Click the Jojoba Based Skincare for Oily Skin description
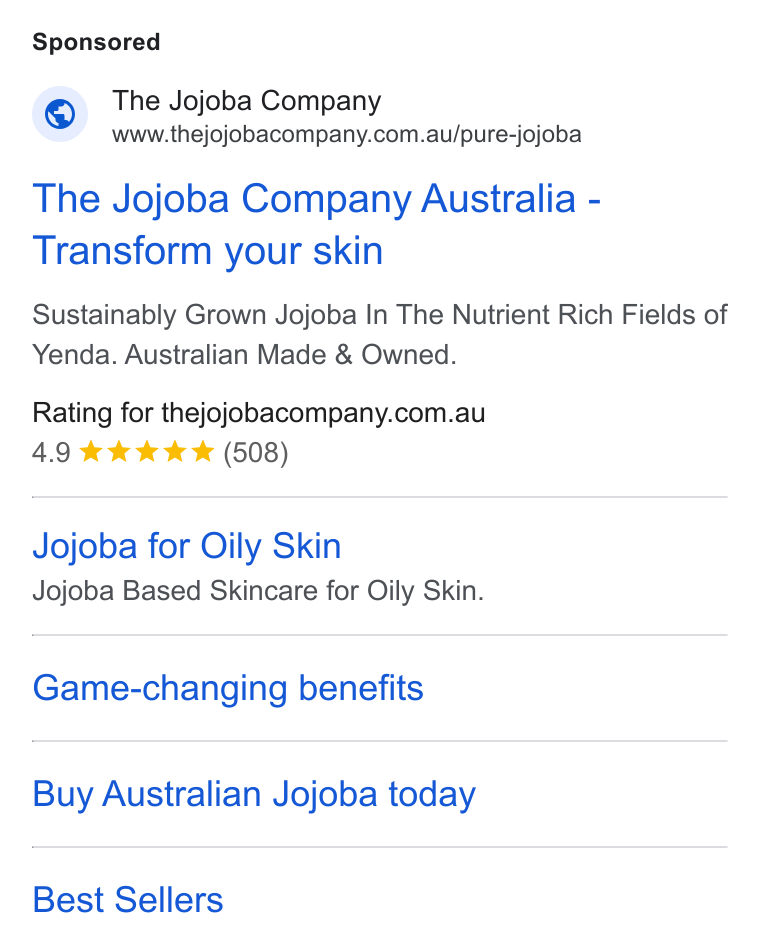The image size is (760, 952). pos(258,591)
